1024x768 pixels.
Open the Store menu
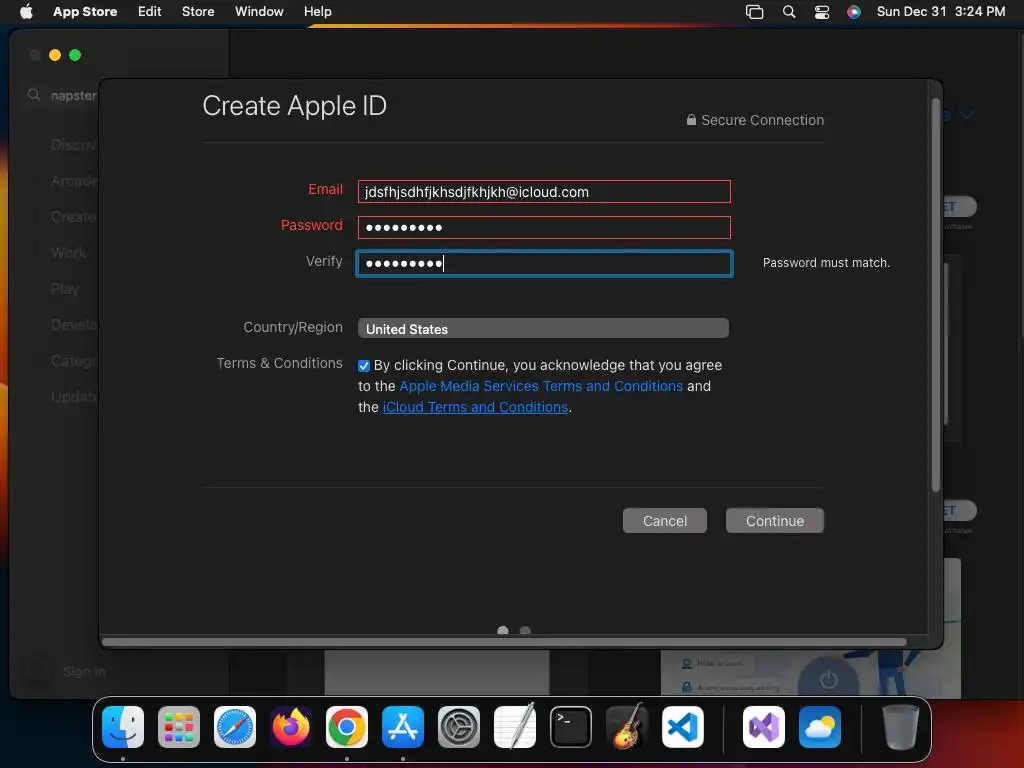click(x=198, y=11)
